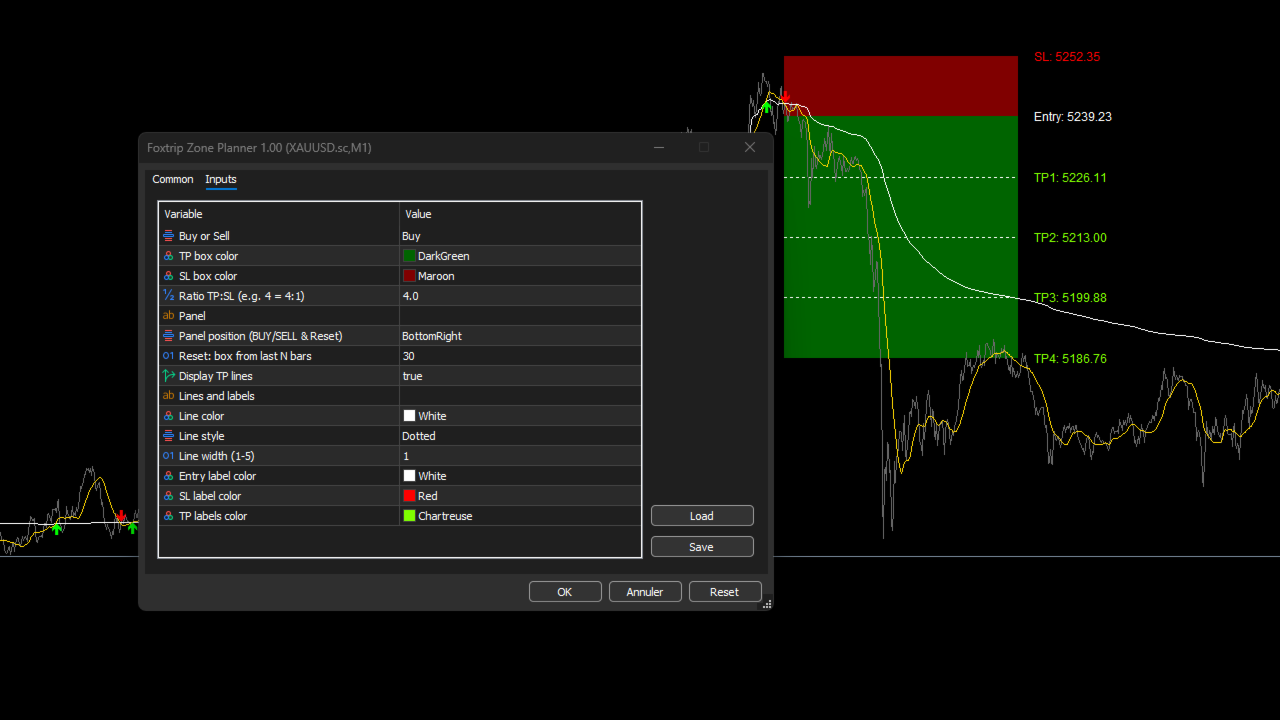Image resolution: width=1280 pixels, height=720 pixels.
Task: Select the '4.0' ratio value
Action: [x=410, y=296]
